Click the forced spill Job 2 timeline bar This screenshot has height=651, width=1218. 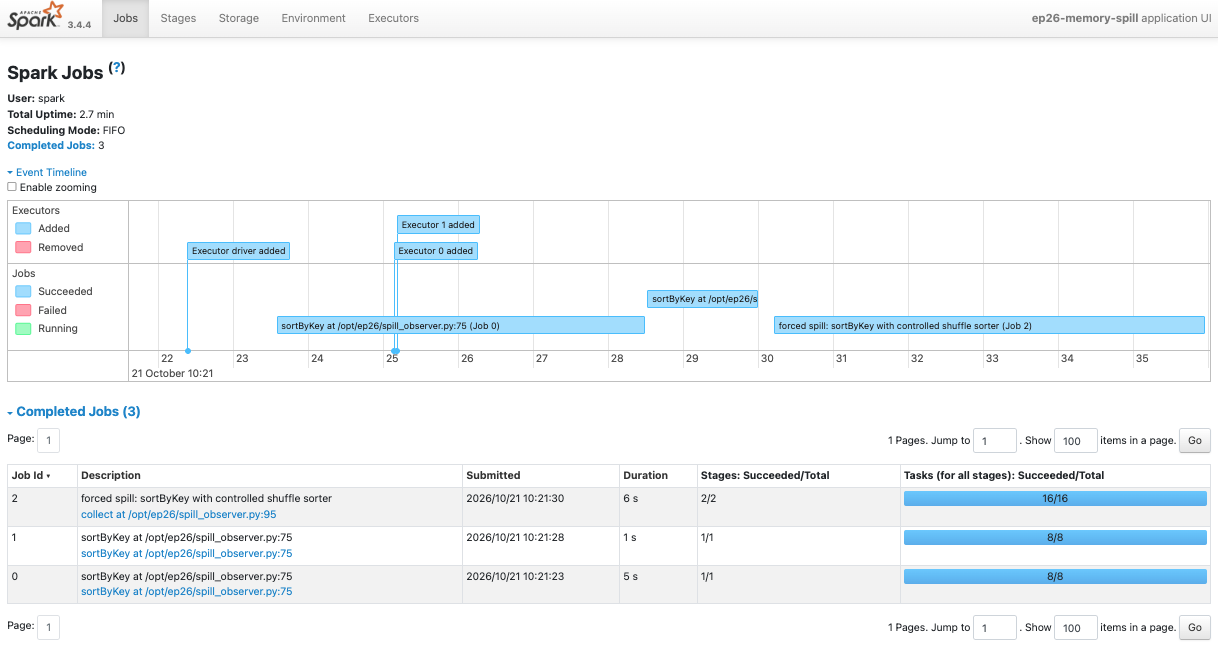coord(989,325)
